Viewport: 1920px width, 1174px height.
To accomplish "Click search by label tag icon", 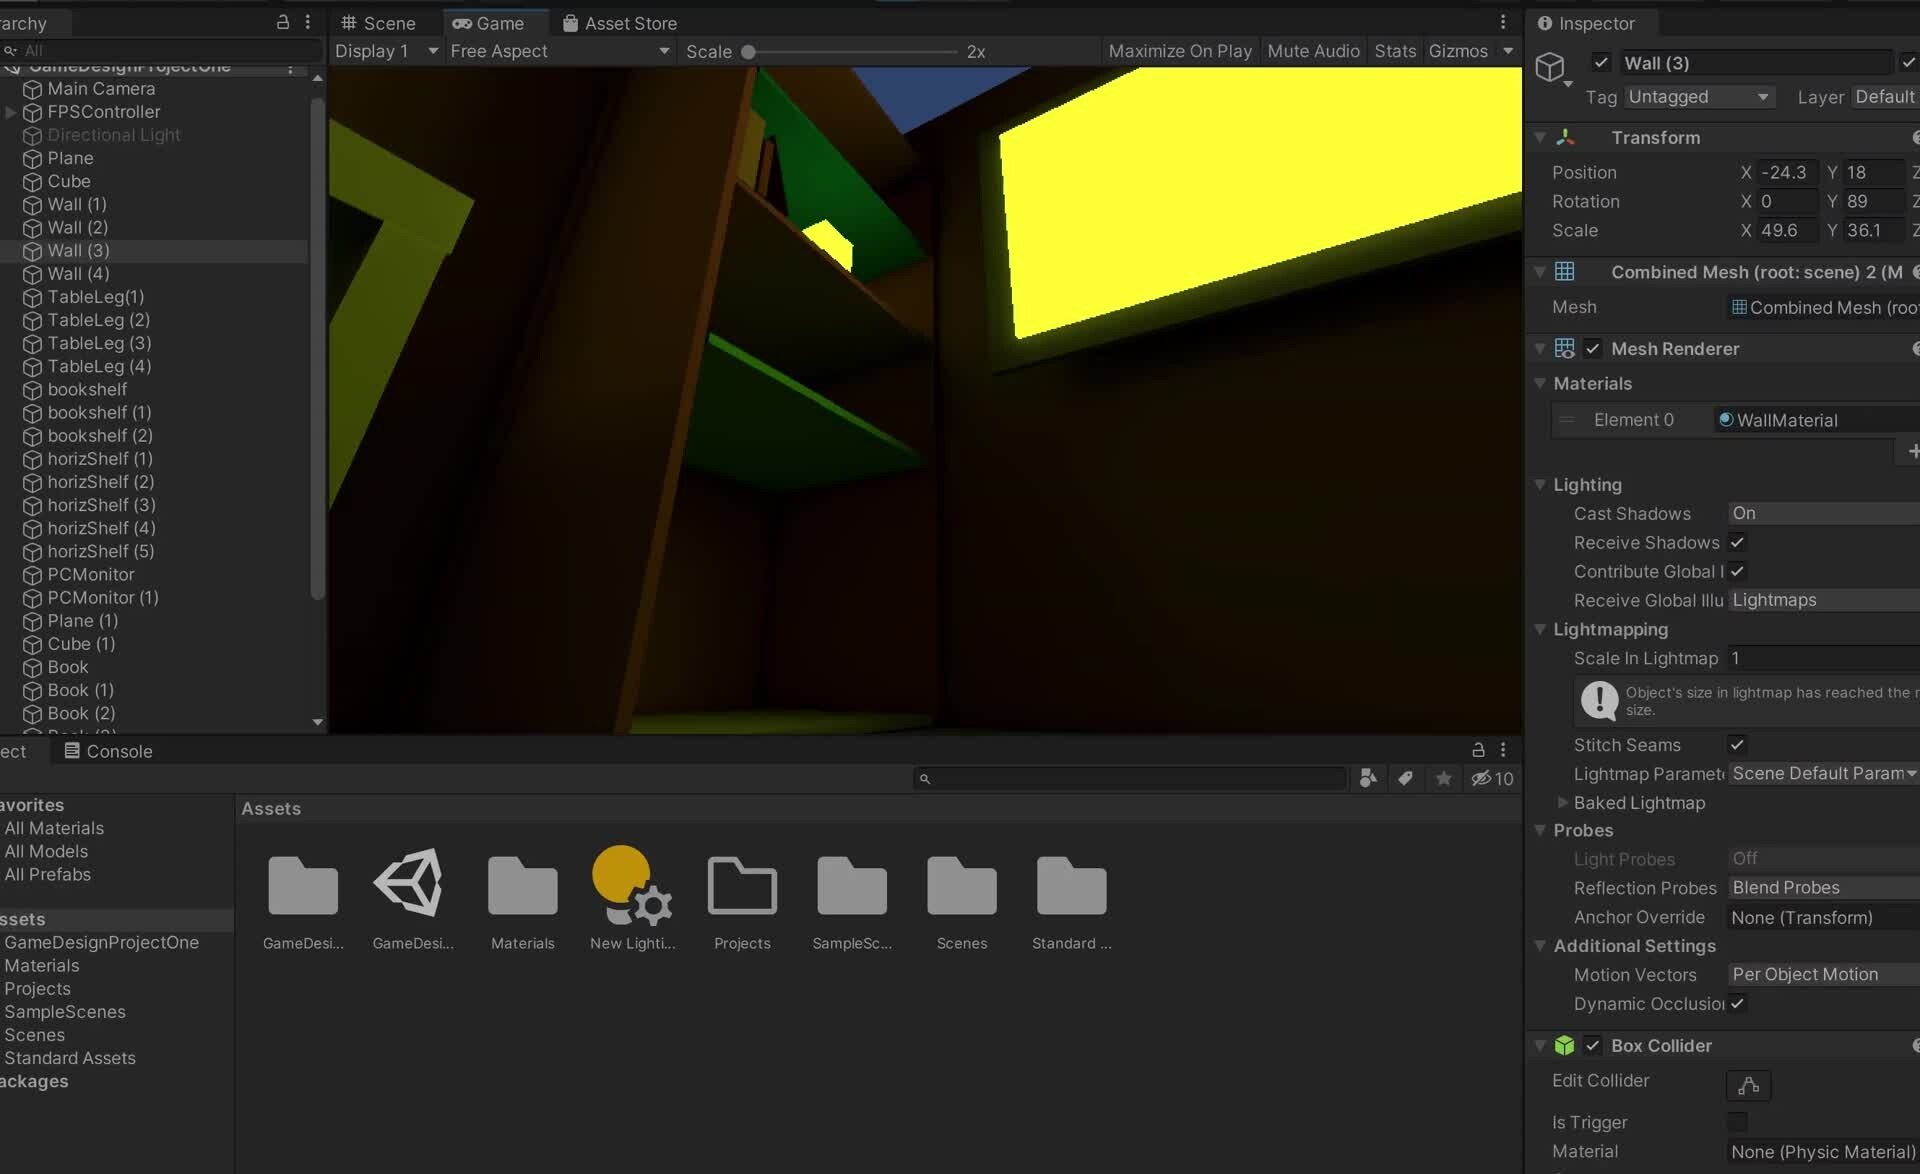I will click(1405, 778).
